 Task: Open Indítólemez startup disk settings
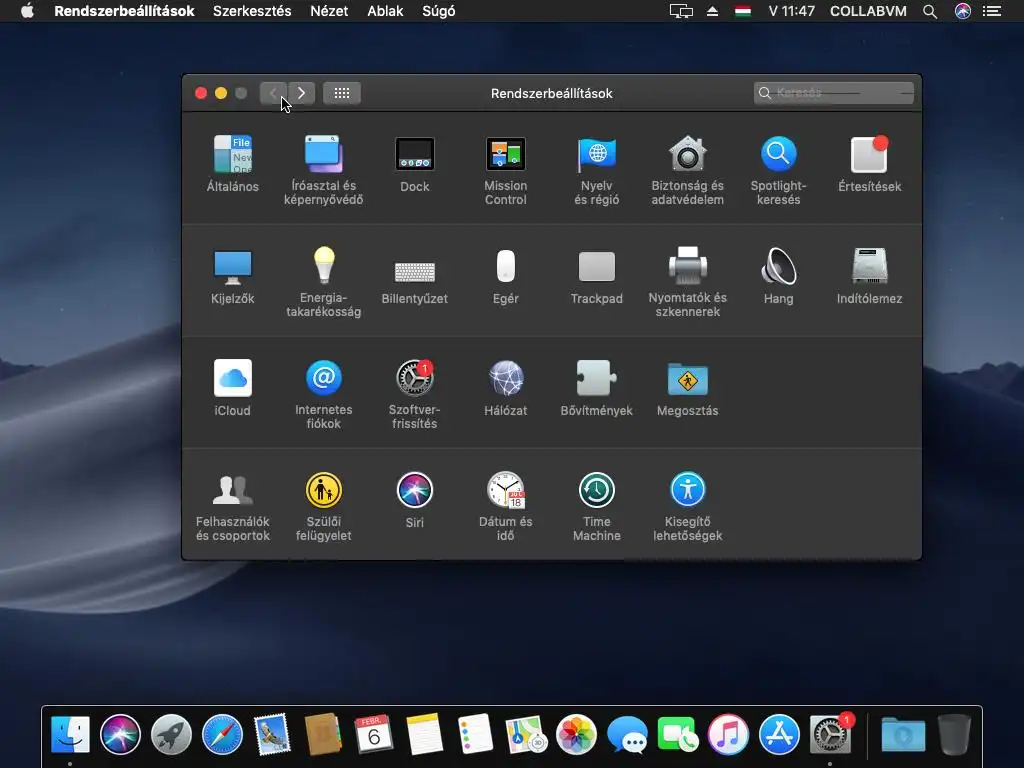869,276
